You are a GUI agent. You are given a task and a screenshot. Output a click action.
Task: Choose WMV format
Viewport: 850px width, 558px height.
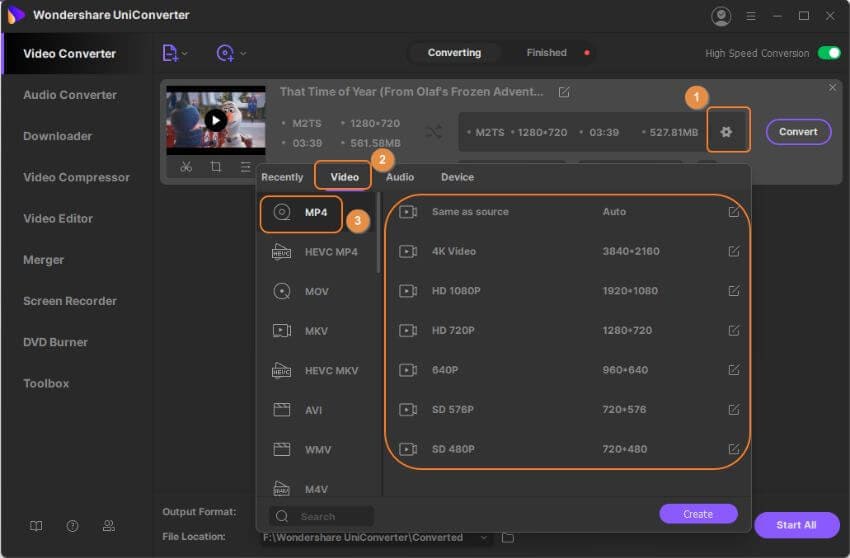pos(317,450)
